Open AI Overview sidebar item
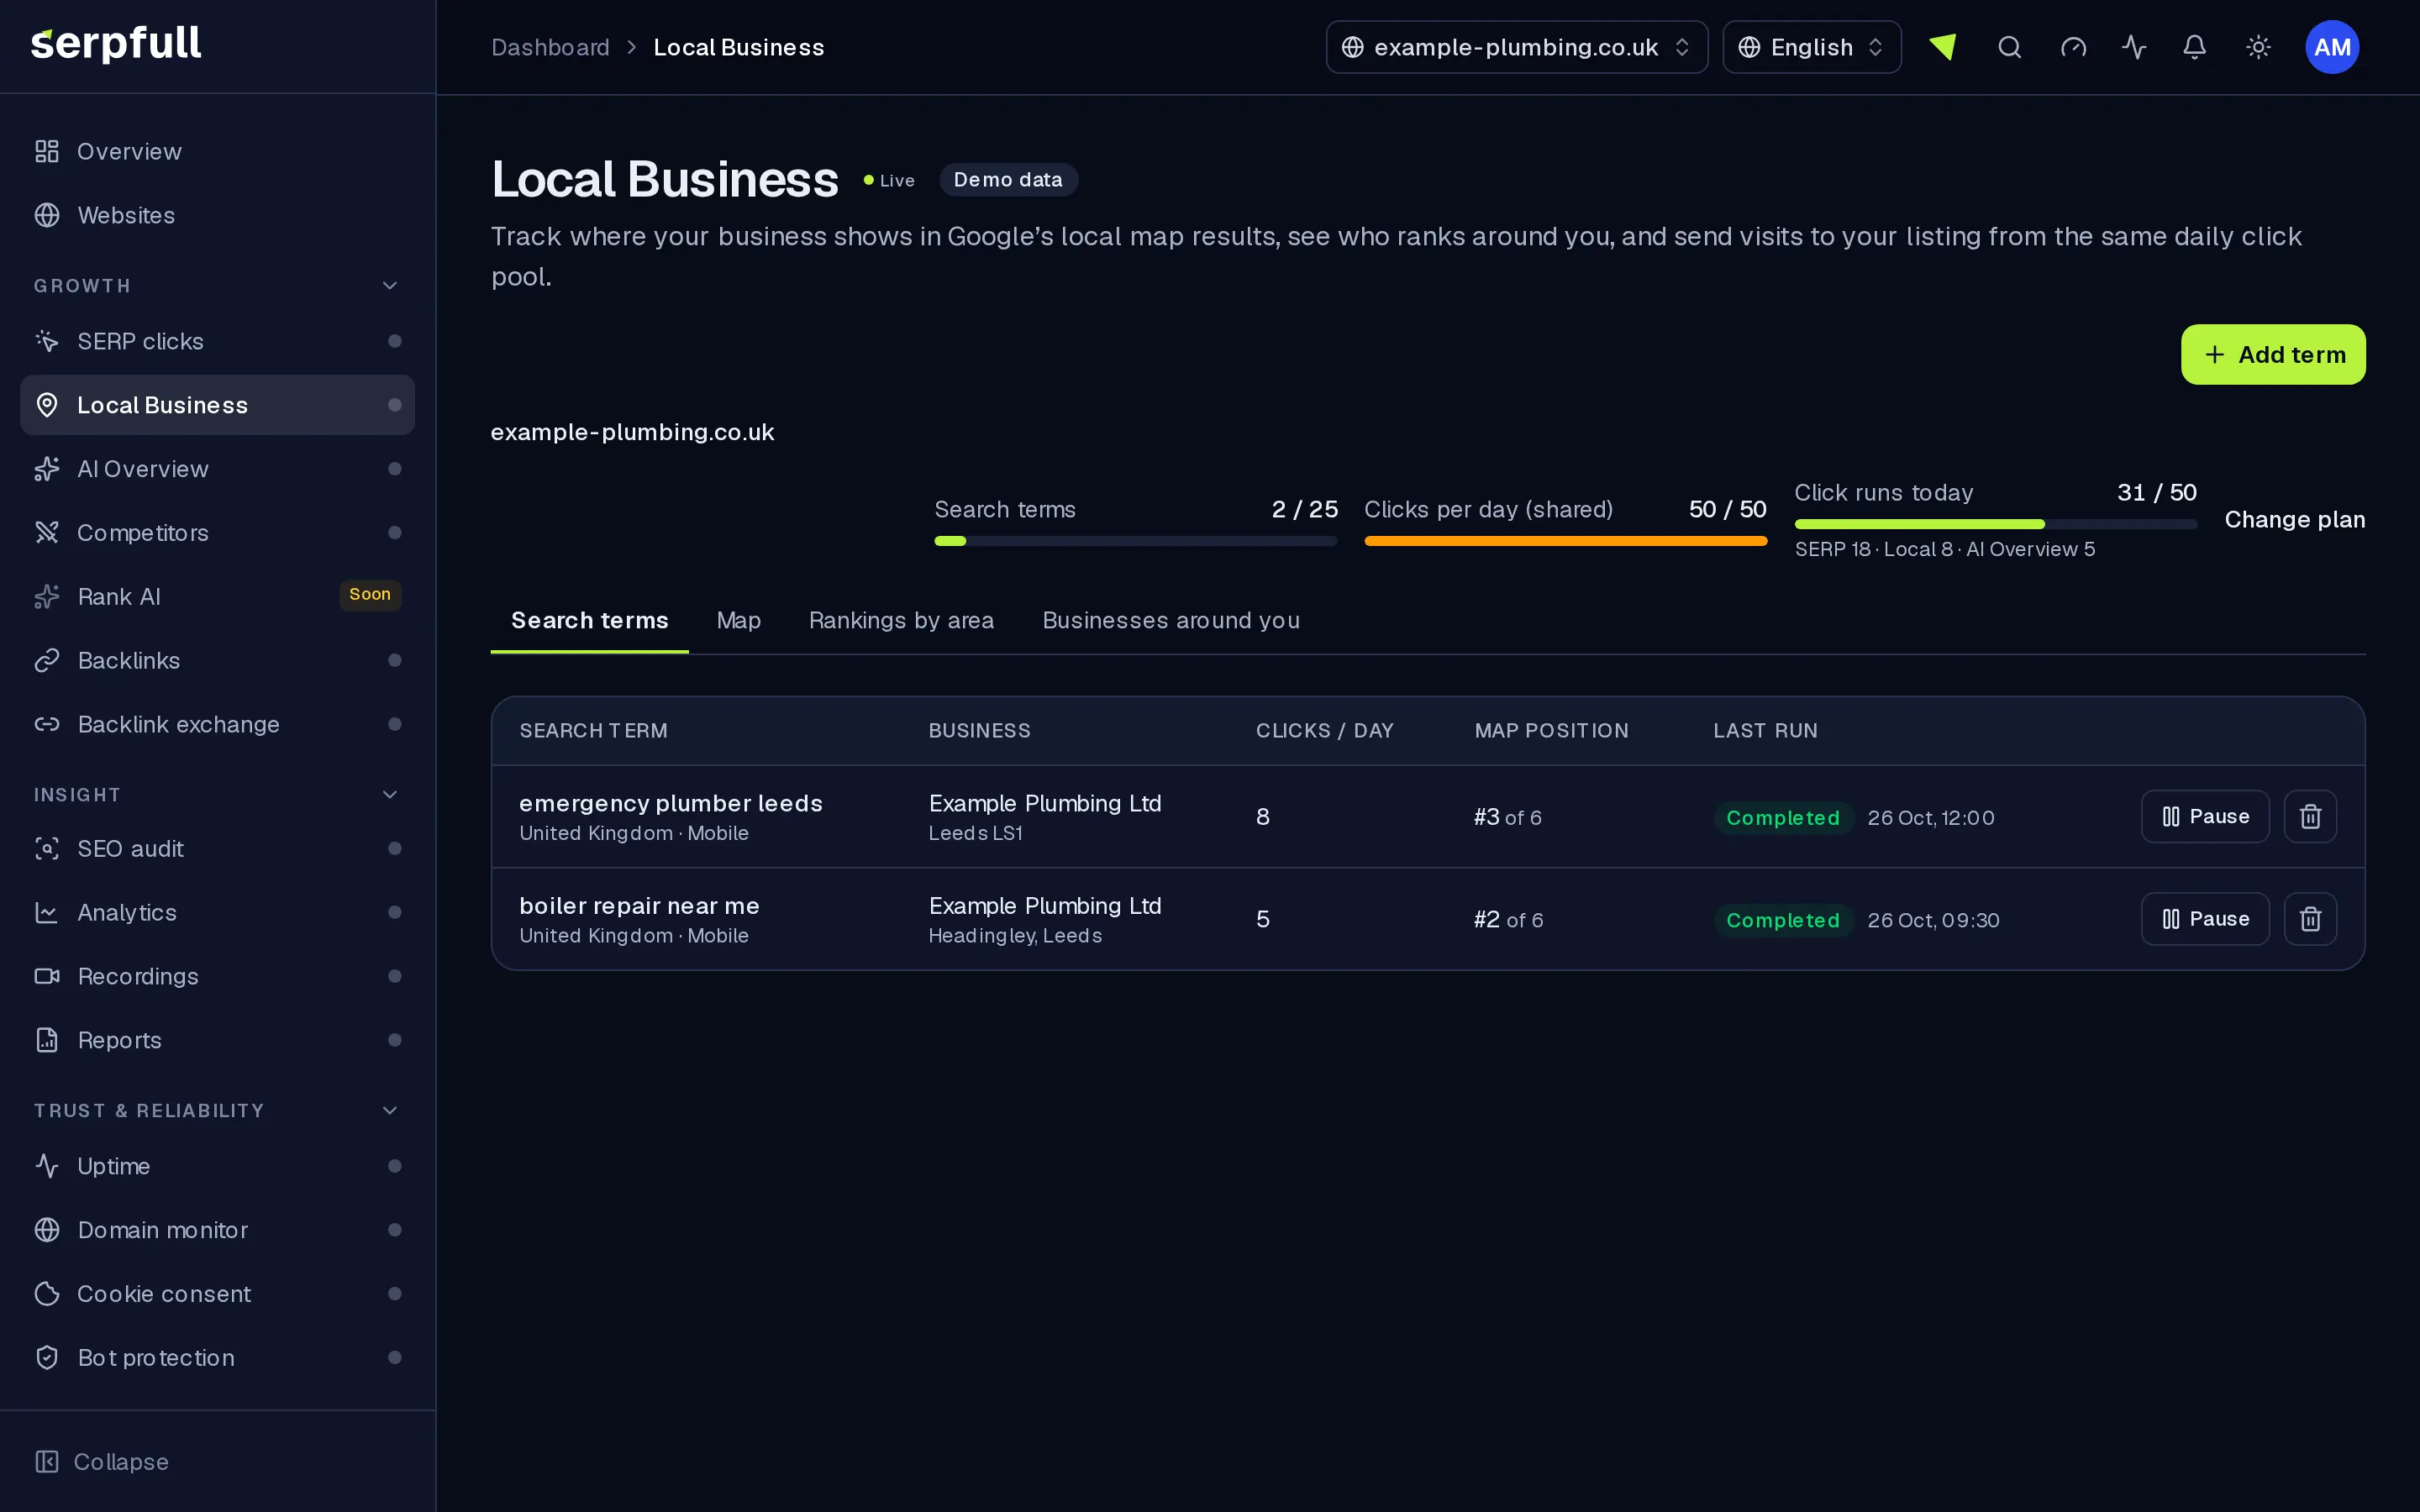Image resolution: width=2420 pixels, height=1512 pixels. click(217, 469)
